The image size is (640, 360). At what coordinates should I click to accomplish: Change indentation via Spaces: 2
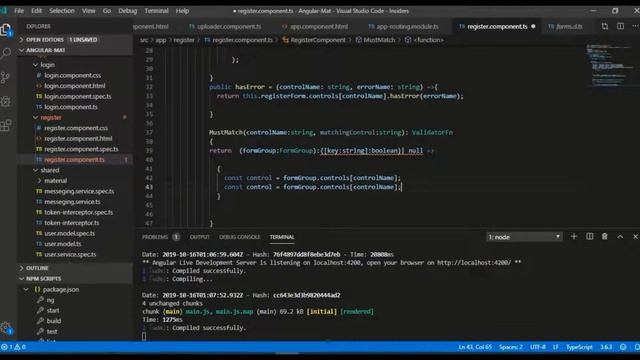511,347
